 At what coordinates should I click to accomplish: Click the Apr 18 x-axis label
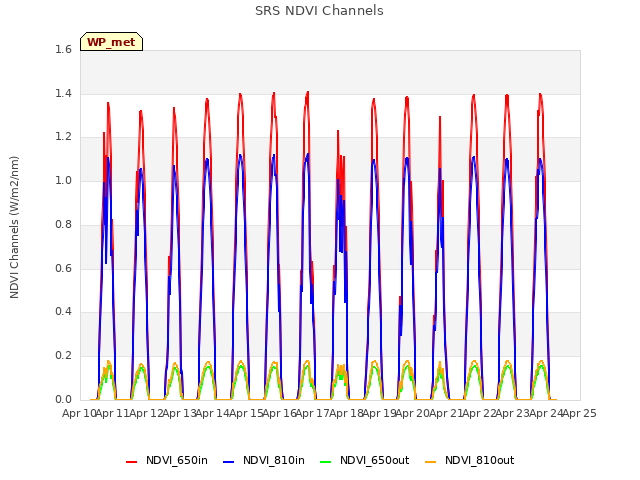(346, 413)
